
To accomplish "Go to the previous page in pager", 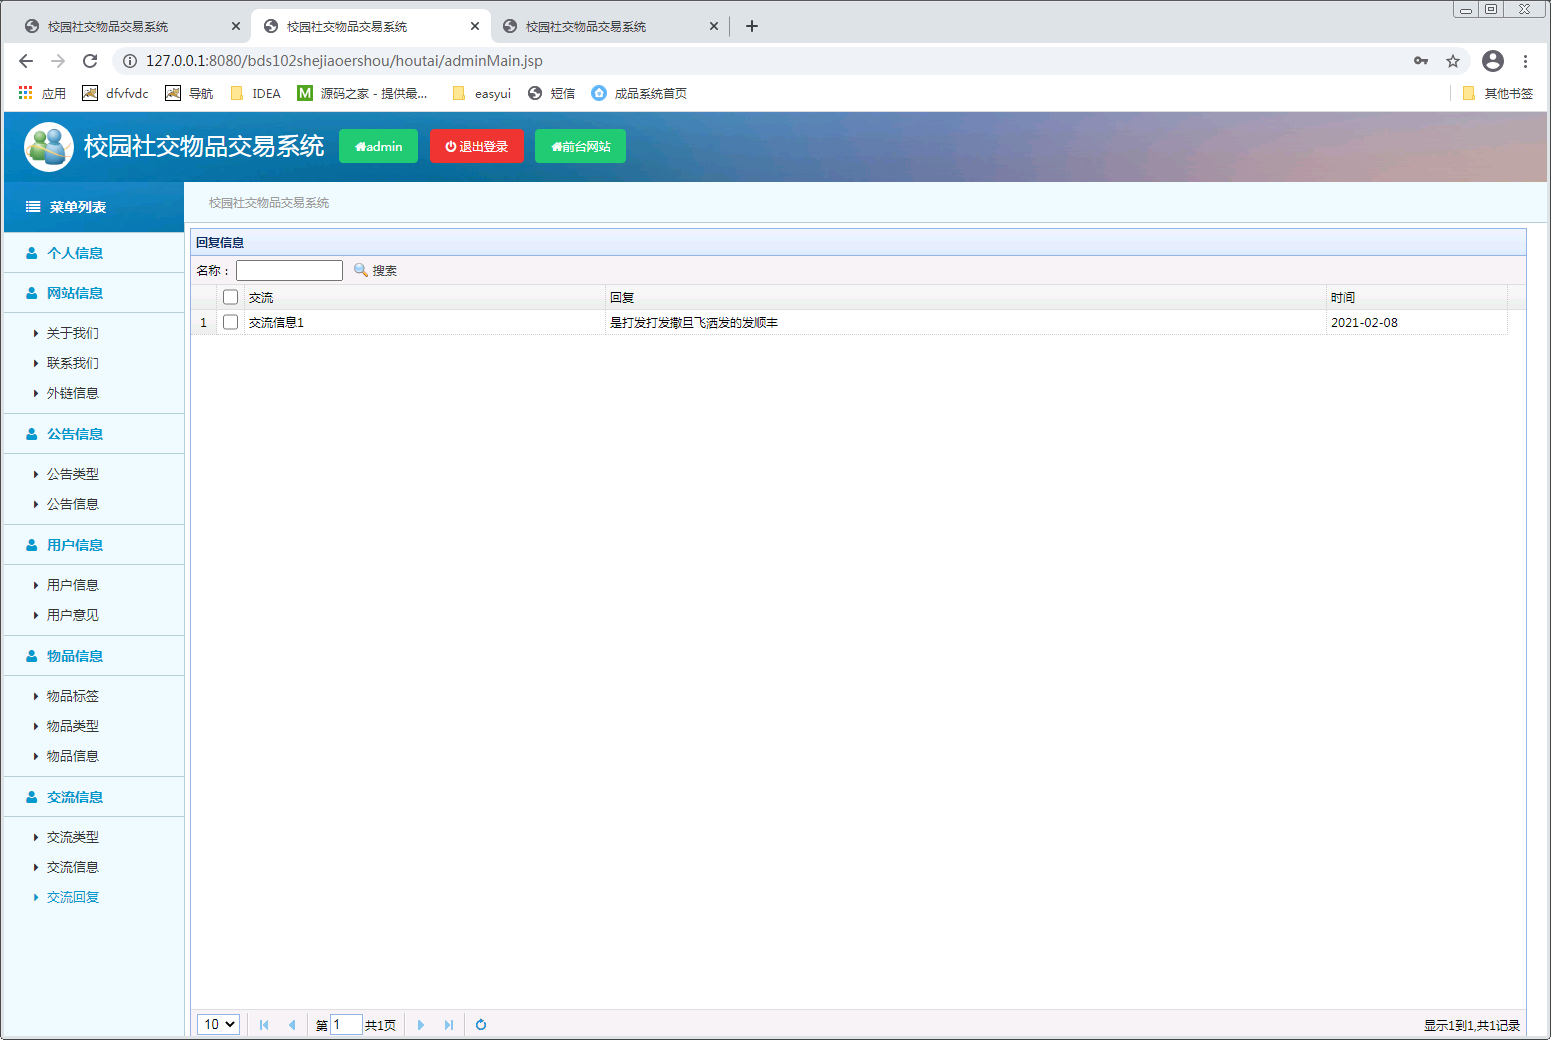I will click(x=292, y=1025).
